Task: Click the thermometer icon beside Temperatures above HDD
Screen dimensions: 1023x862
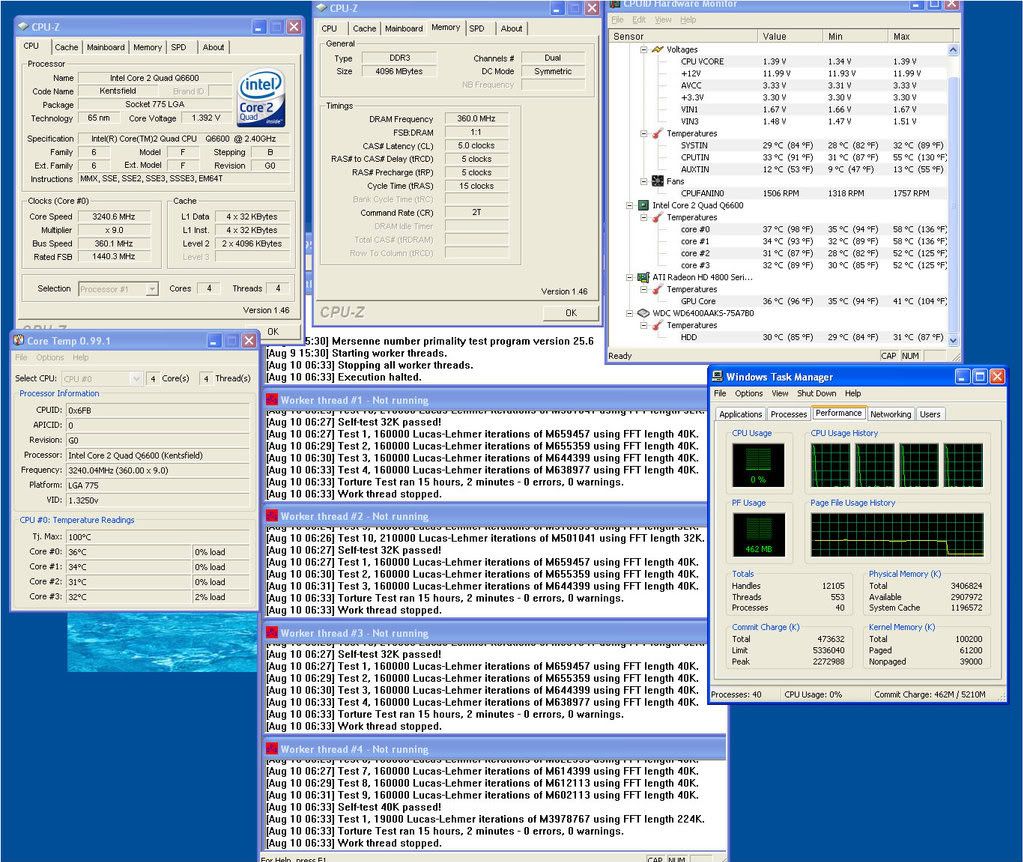Action: click(x=658, y=325)
